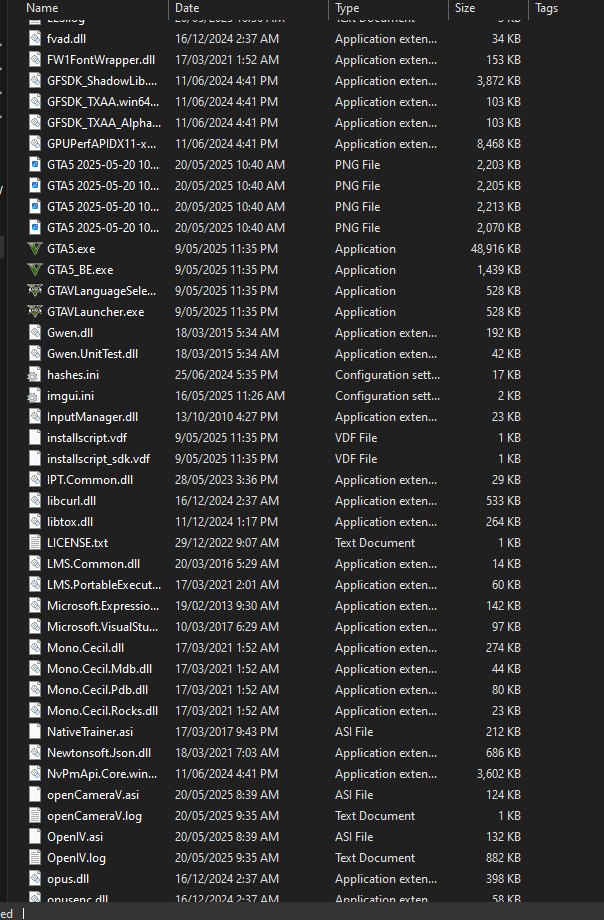Select the Gwen.UnitTest.dll file name
Image resolution: width=604 pixels, height=920 pixels.
[93, 354]
